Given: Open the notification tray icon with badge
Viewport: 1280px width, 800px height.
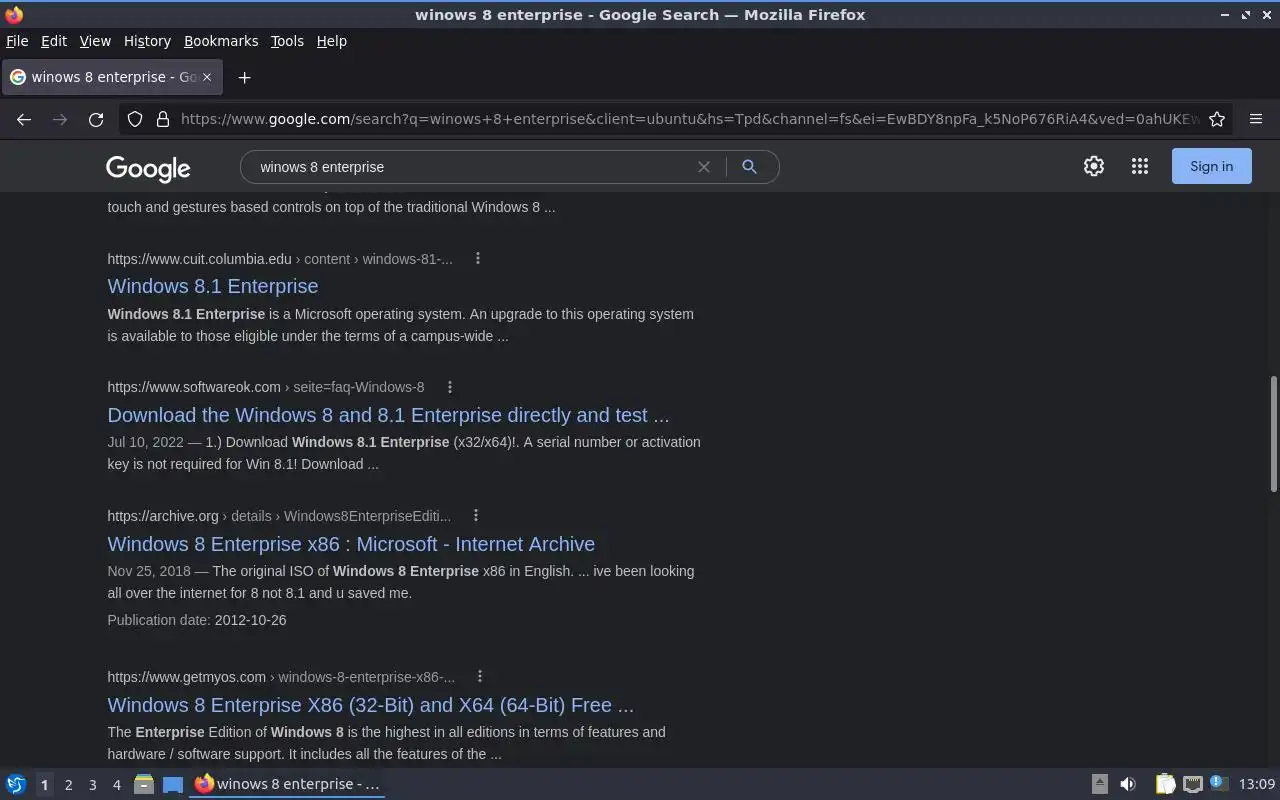Looking at the screenshot, I should click(1218, 783).
